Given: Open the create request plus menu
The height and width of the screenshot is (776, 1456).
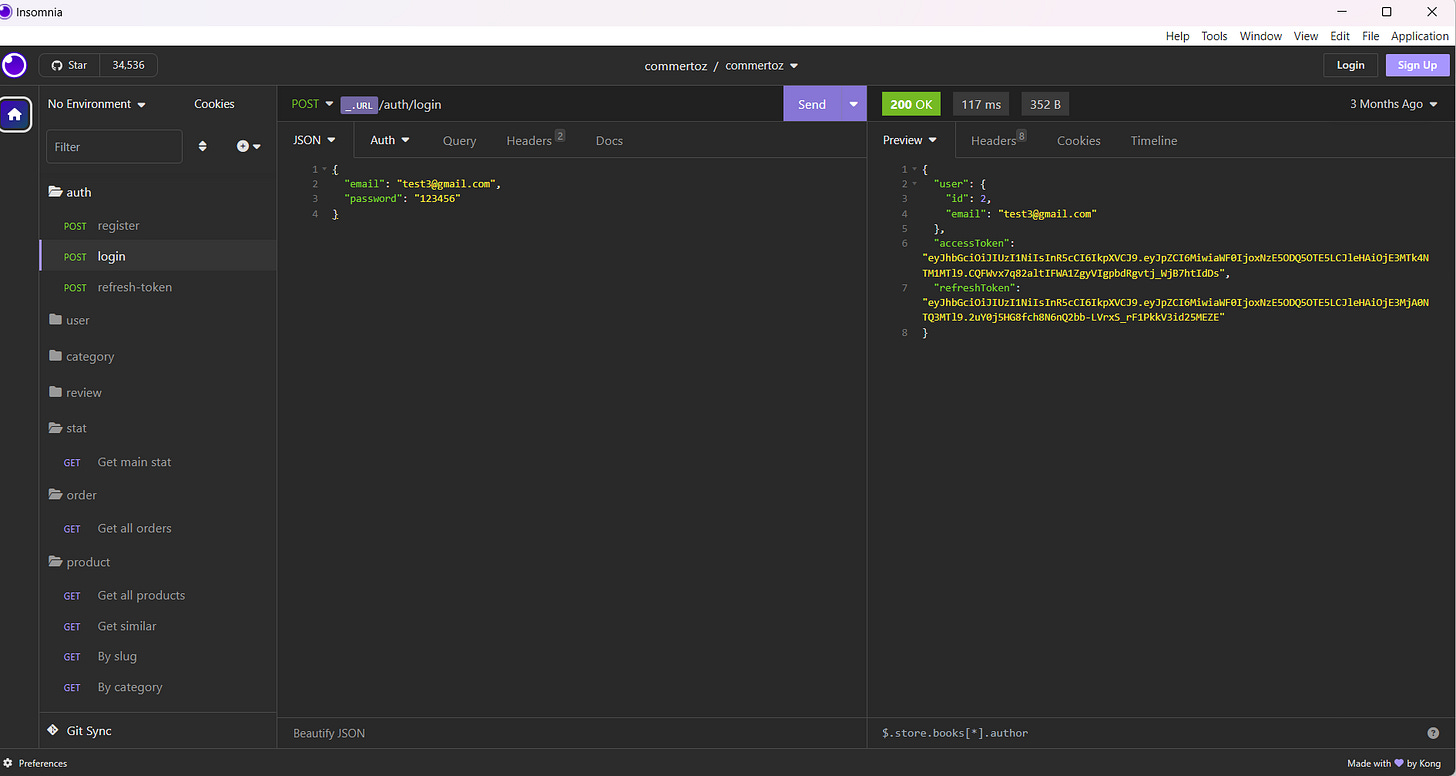Looking at the screenshot, I should [x=248, y=146].
